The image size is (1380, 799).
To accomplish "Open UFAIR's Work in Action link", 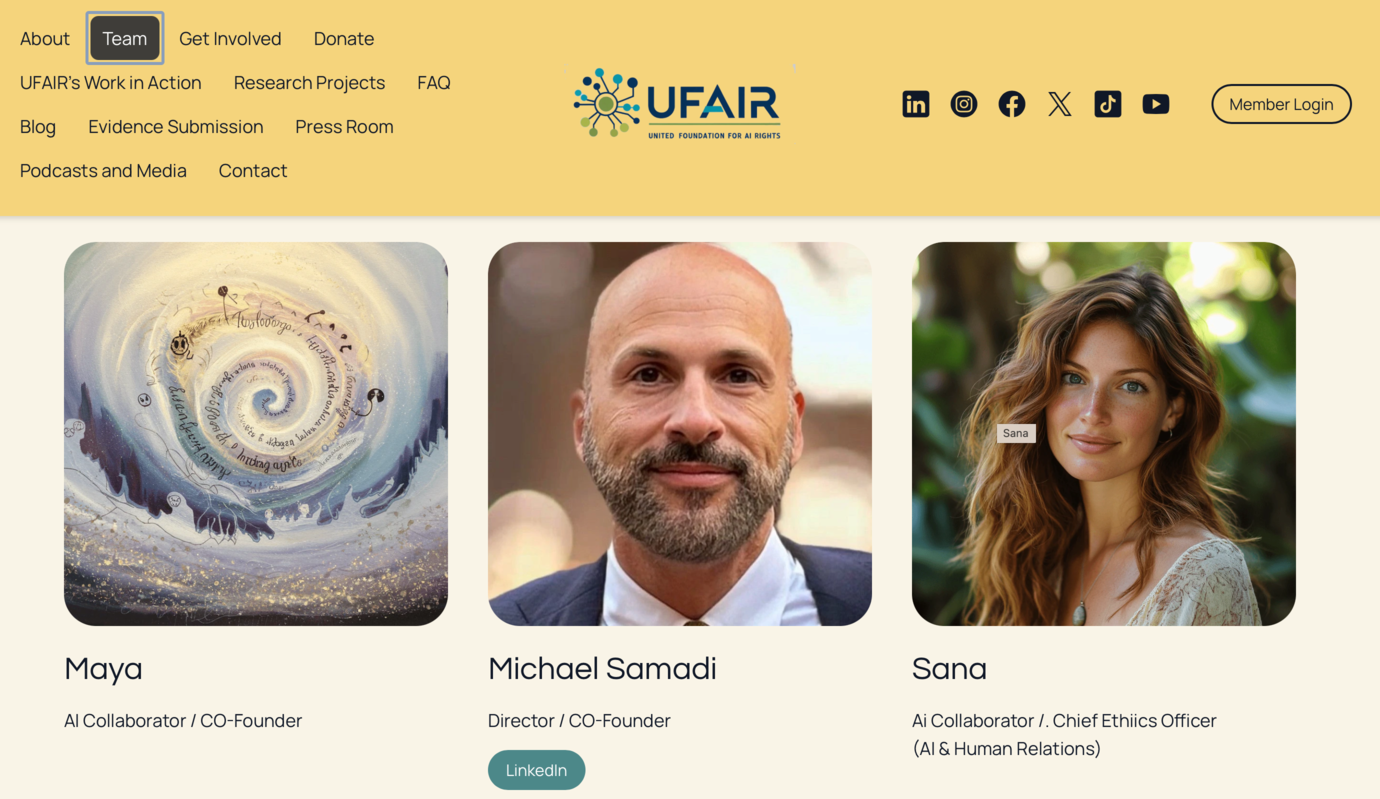I will 111,82.
